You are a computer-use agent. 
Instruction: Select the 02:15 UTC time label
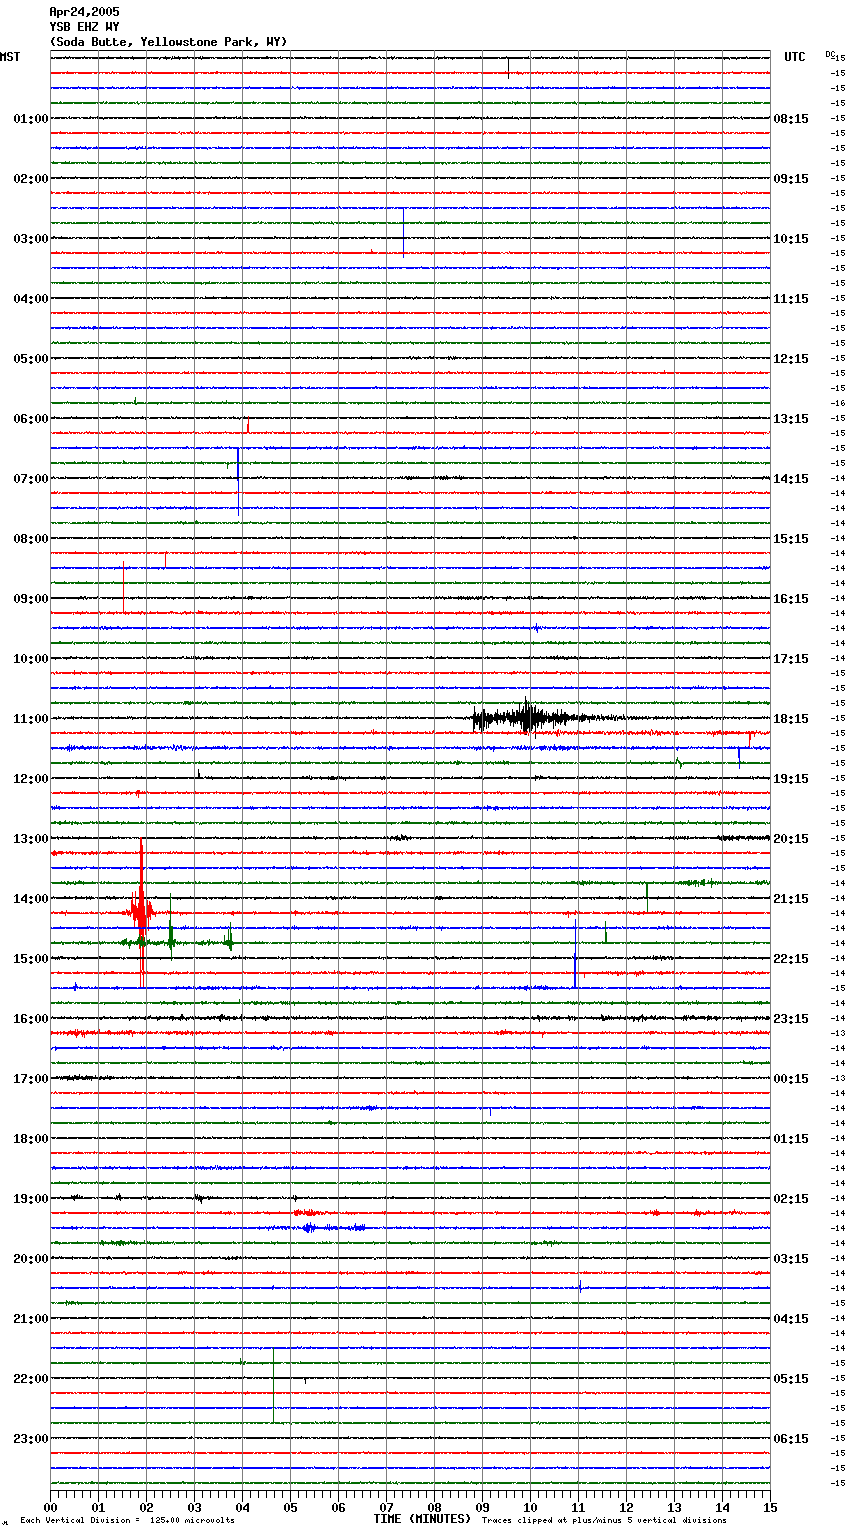(791, 1199)
